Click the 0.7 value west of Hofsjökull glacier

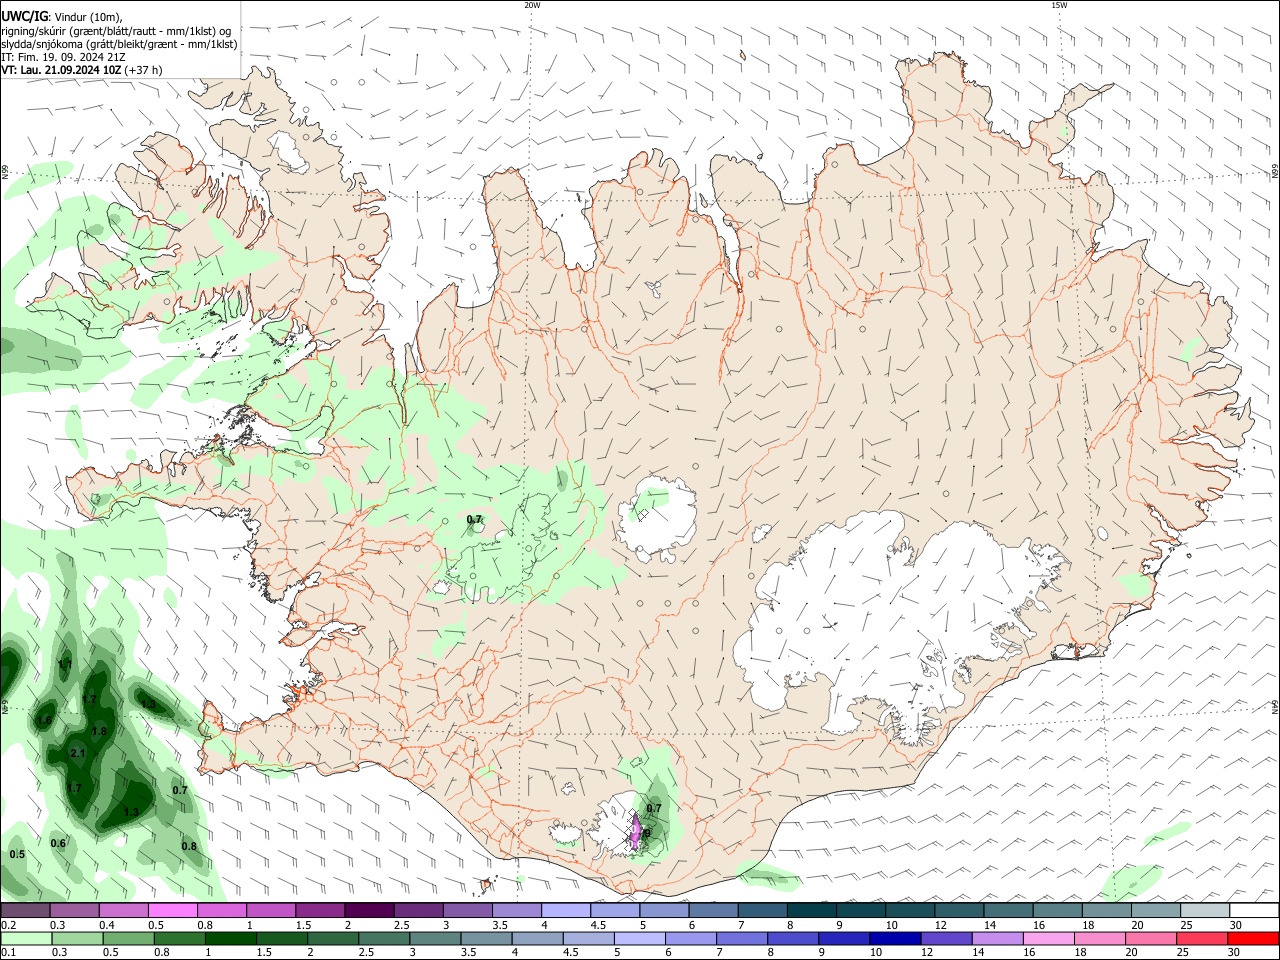[475, 519]
